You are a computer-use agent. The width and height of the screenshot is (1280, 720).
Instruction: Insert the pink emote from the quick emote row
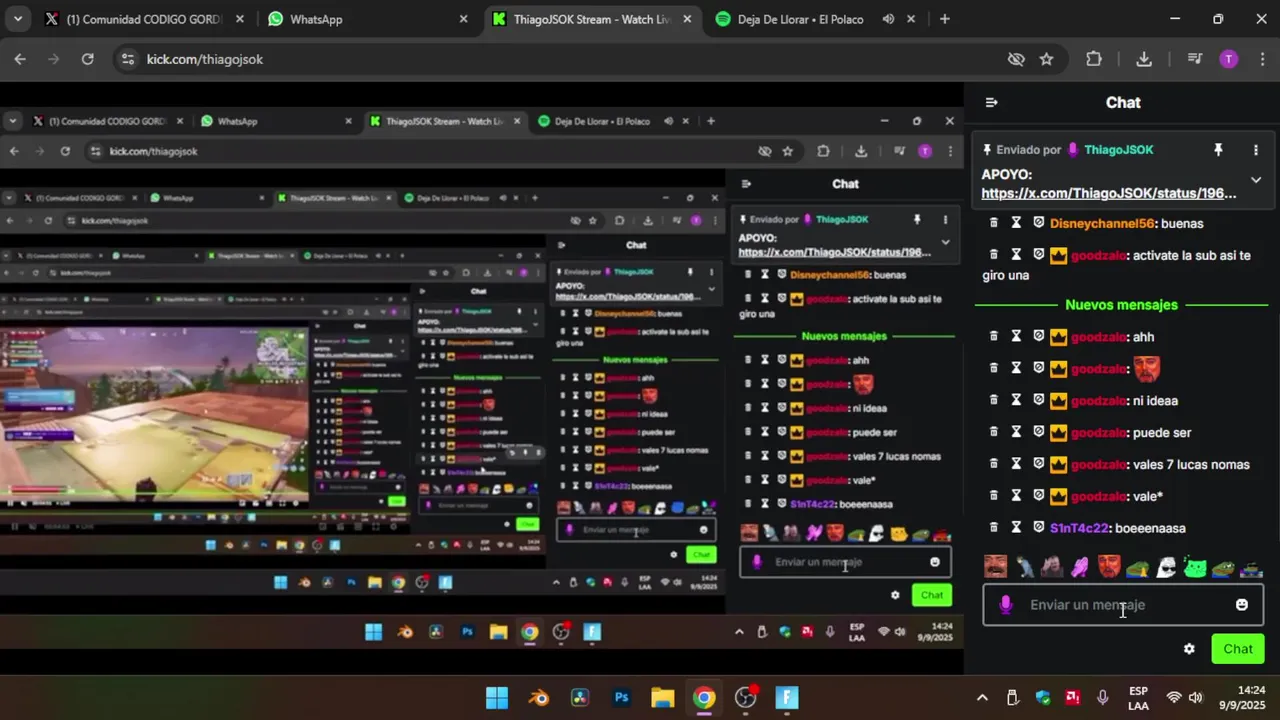[1080, 568]
